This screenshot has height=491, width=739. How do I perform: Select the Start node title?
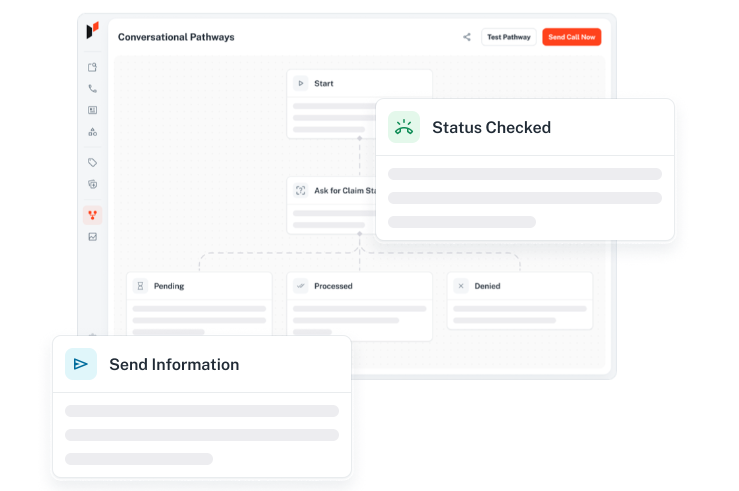coord(324,83)
